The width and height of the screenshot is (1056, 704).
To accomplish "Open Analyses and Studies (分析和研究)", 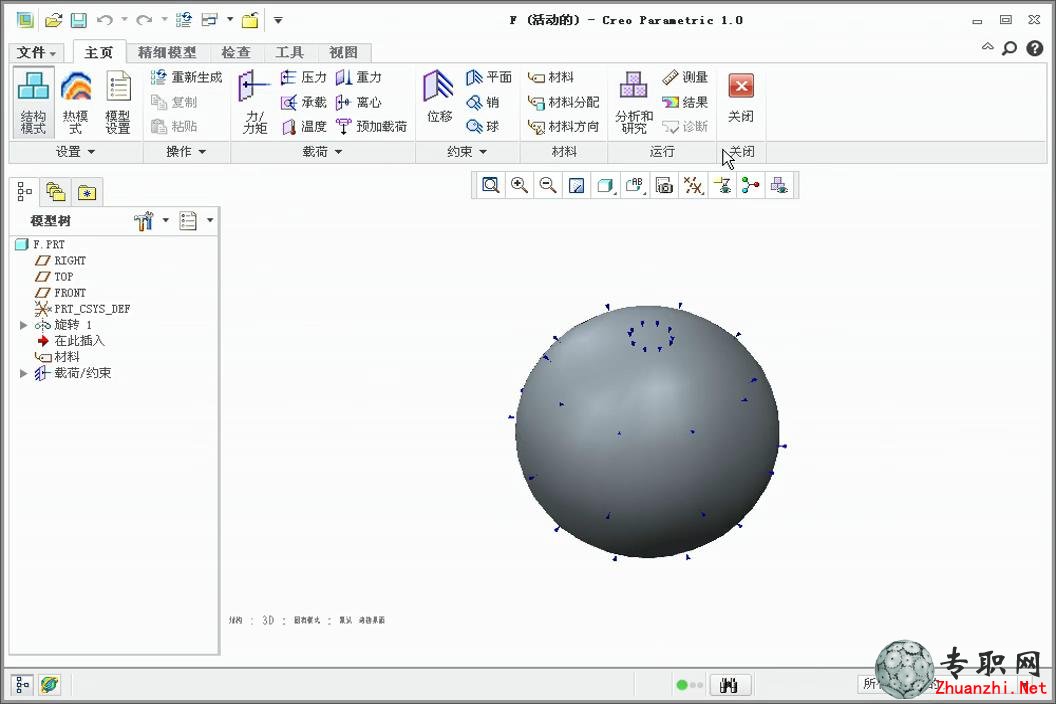I will coord(634,102).
